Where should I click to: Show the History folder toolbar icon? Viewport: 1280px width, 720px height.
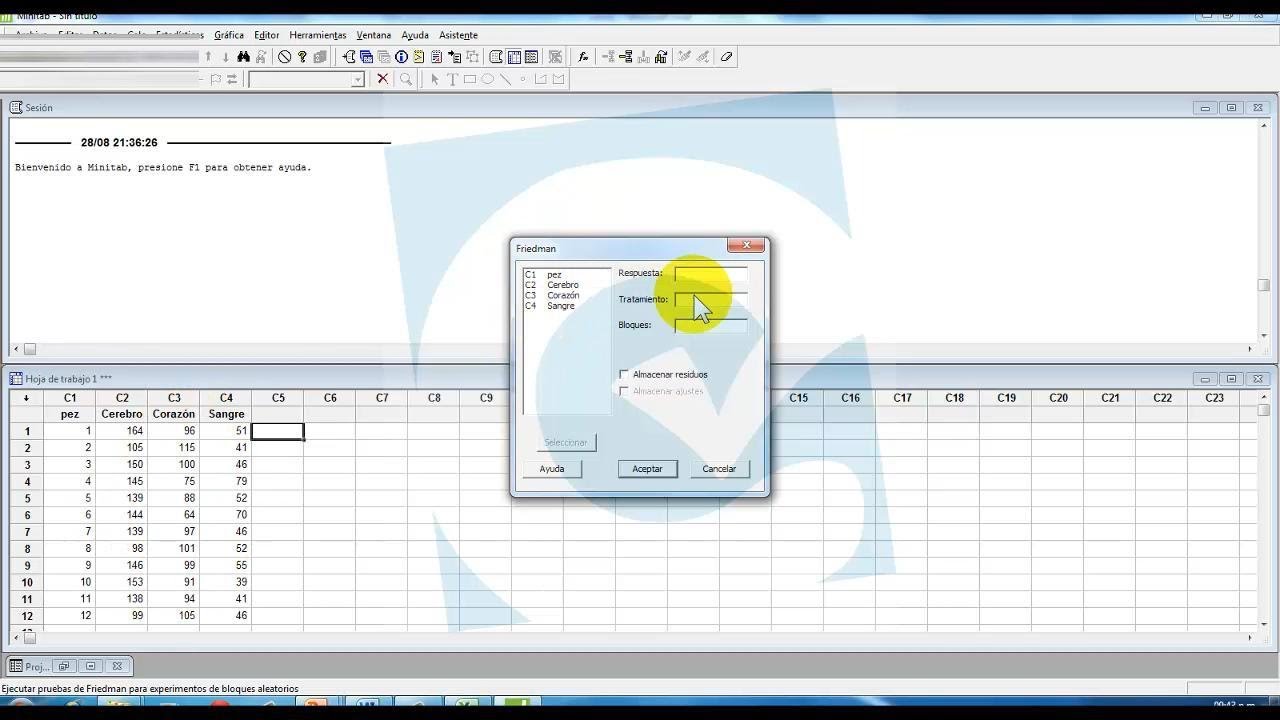(418, 57)
